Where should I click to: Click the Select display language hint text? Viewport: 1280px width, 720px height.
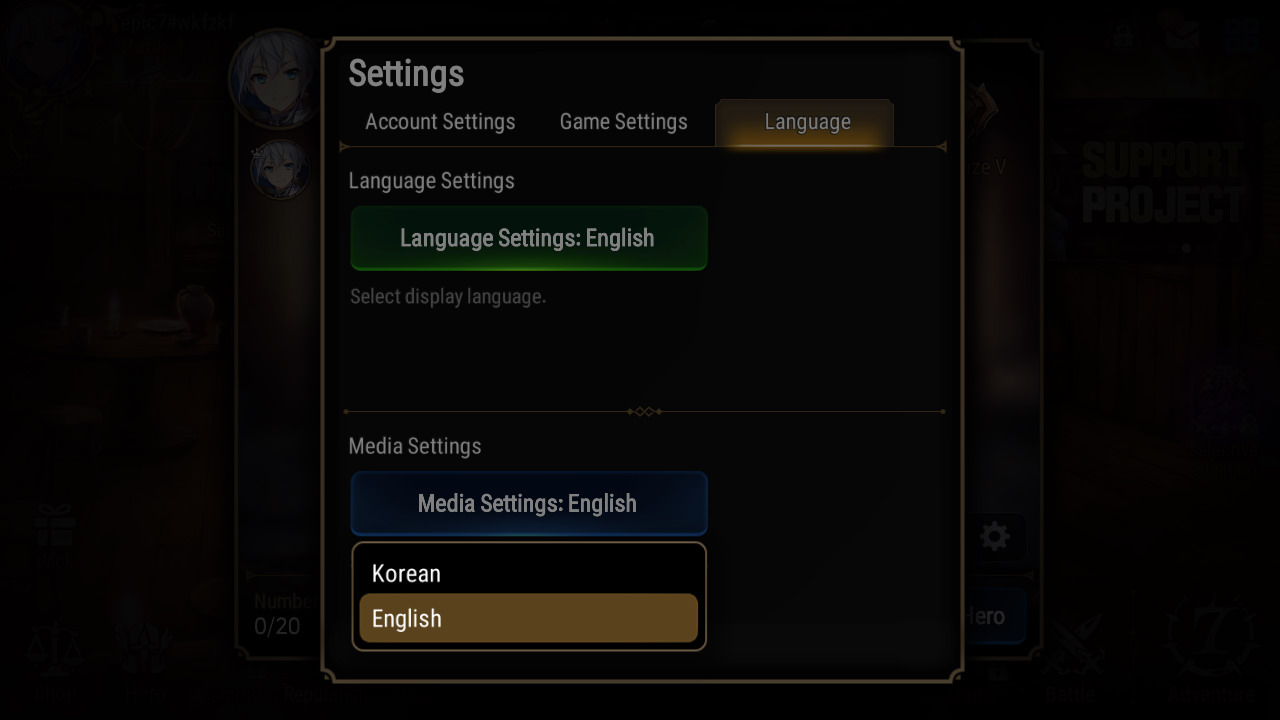coord(448,297)
